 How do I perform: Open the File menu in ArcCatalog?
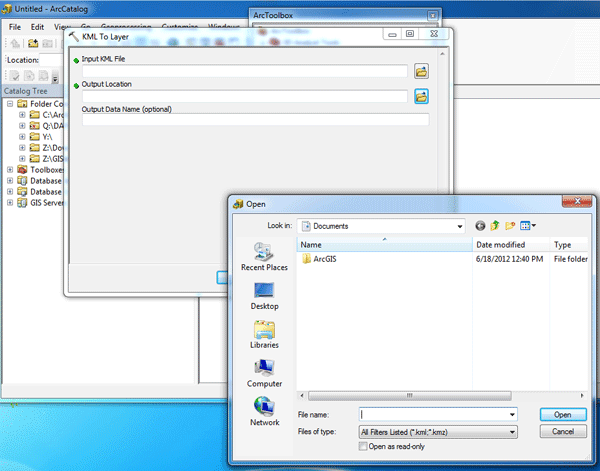pyautogui.click(x=15, y=25)
